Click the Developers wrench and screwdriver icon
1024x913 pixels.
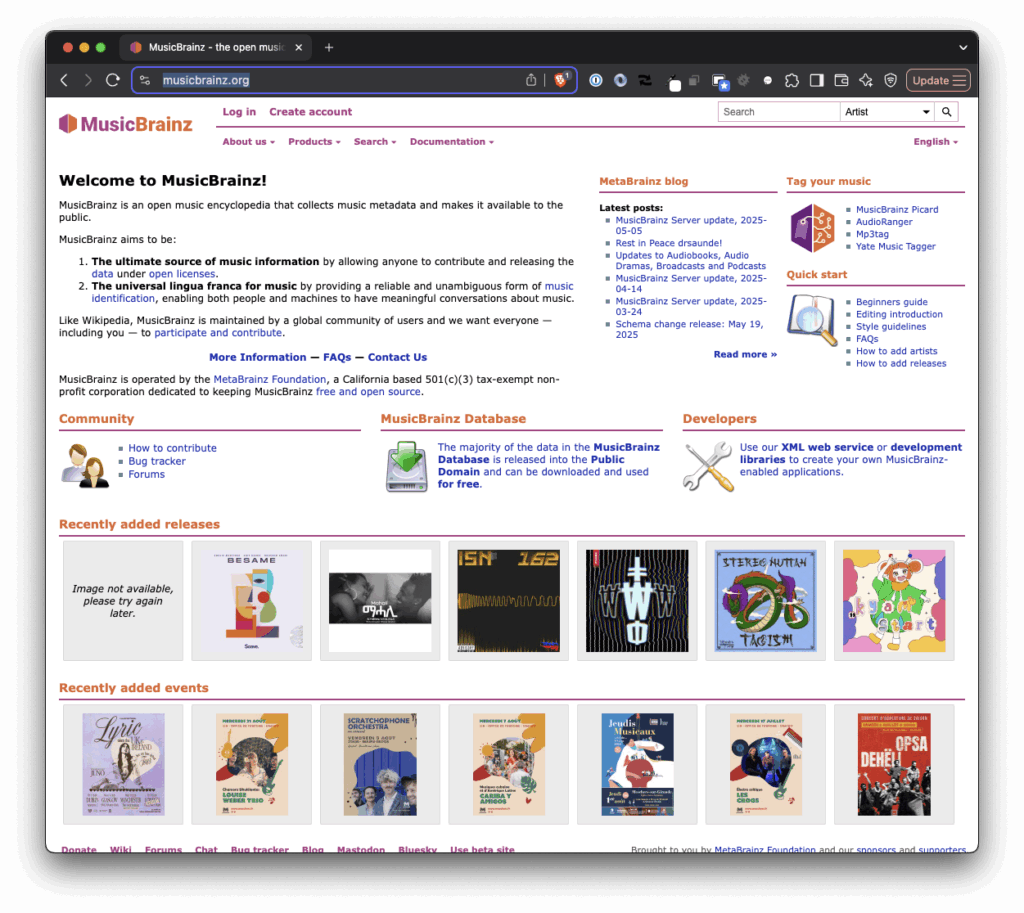pos(708,466)
